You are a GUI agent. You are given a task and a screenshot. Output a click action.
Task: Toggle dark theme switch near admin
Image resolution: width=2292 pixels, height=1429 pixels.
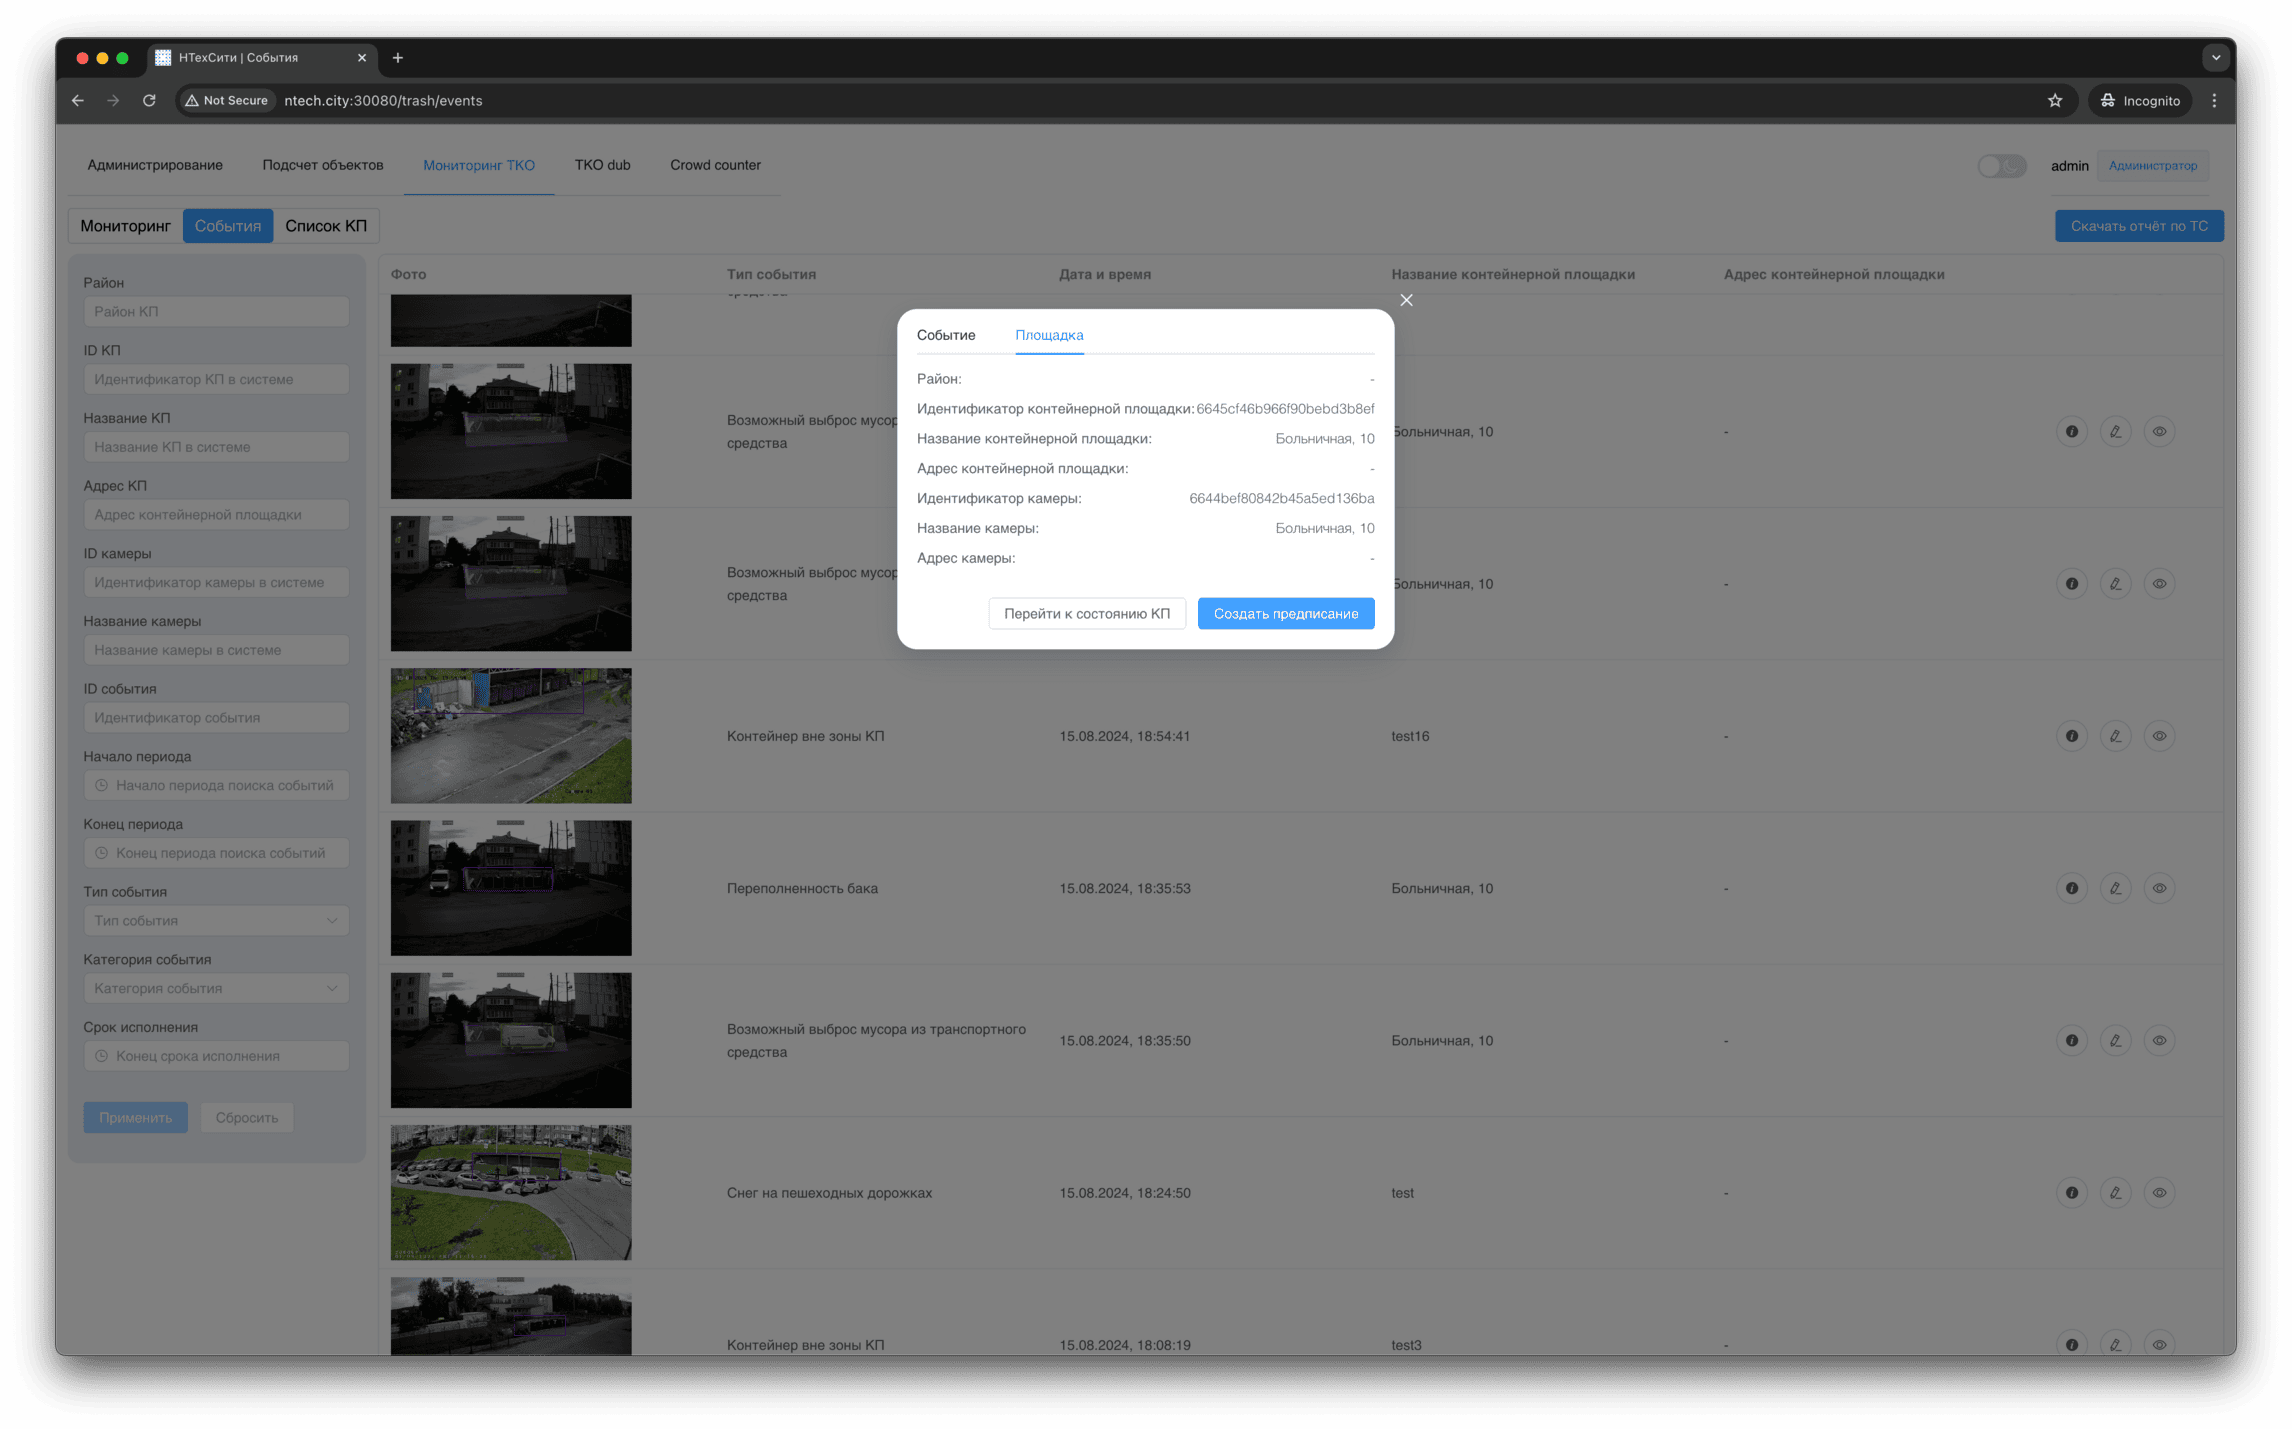(2001, 166)
